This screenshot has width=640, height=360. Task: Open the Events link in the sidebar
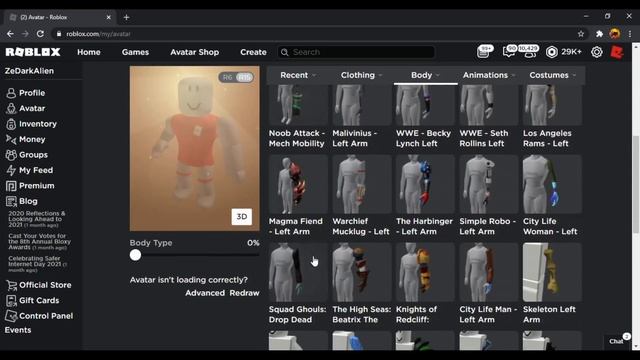[18, 330]
